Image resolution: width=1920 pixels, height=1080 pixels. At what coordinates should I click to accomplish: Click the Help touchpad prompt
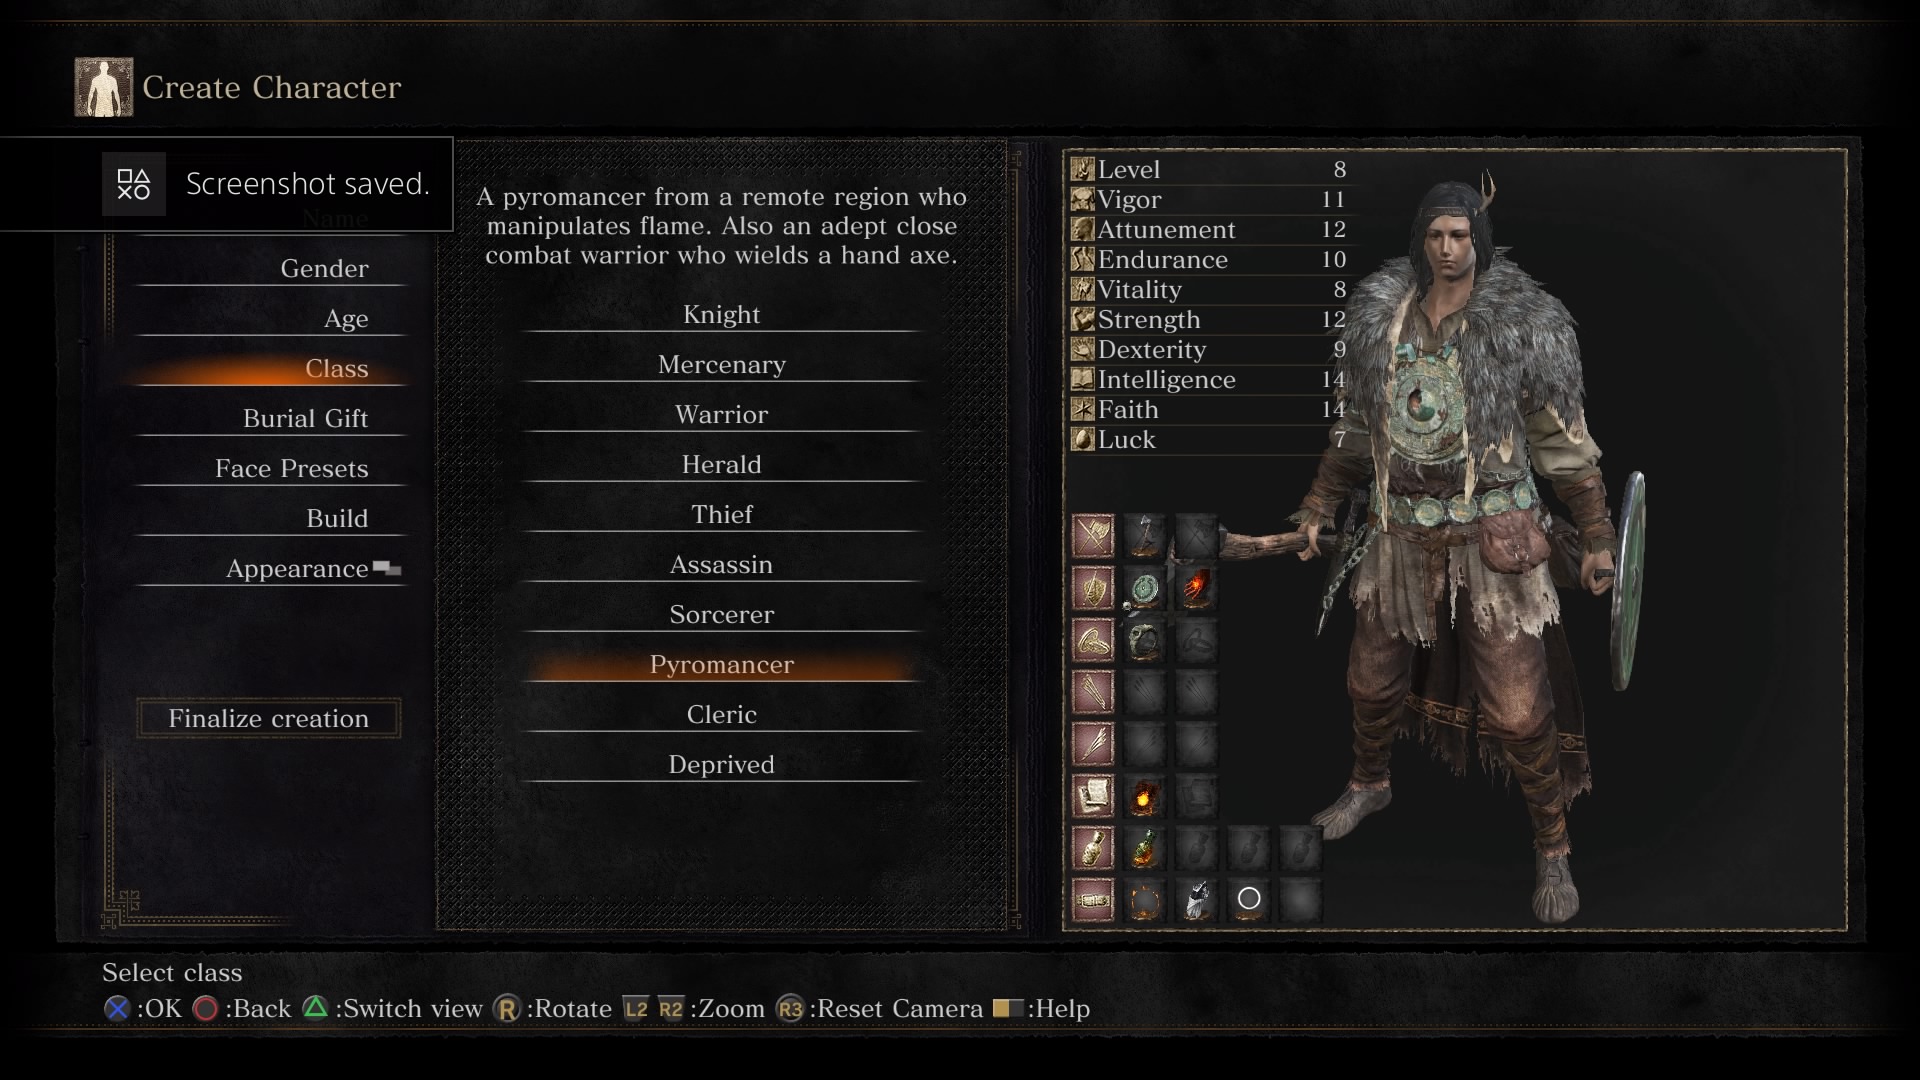[x=1041, y=1008]
